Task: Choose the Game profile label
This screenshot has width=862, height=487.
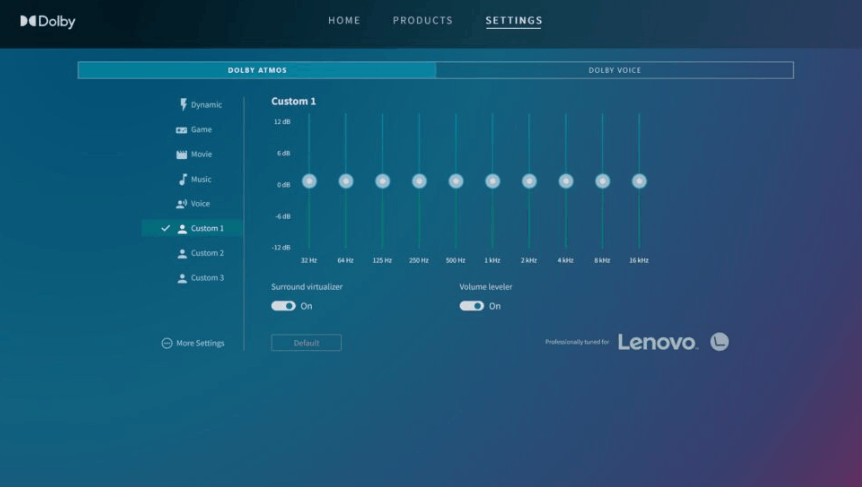Action: click(201, 130)
